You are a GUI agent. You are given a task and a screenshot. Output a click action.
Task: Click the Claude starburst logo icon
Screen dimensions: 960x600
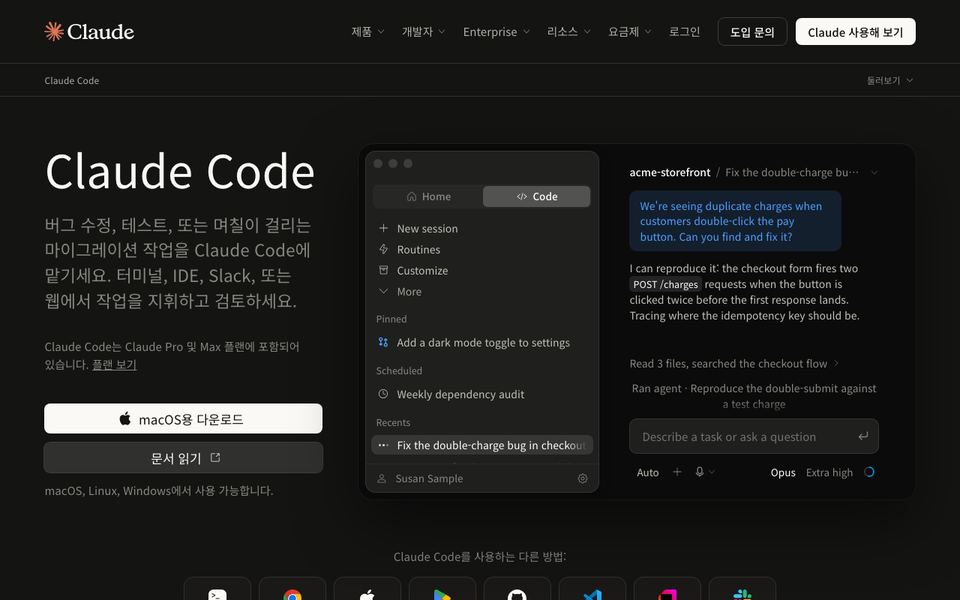54,31
